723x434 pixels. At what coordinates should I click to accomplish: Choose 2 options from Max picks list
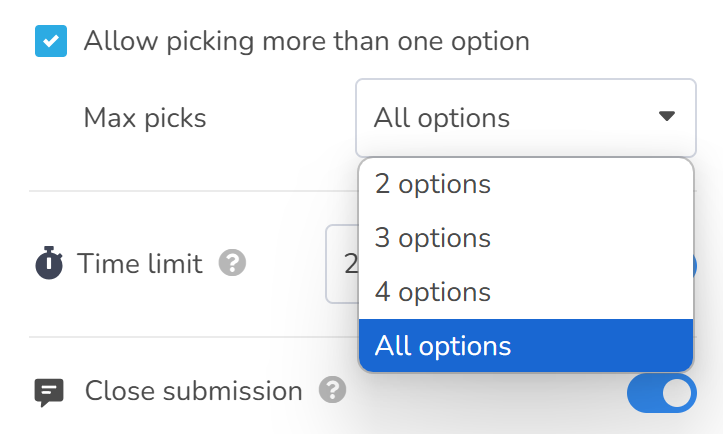[526, 184]
